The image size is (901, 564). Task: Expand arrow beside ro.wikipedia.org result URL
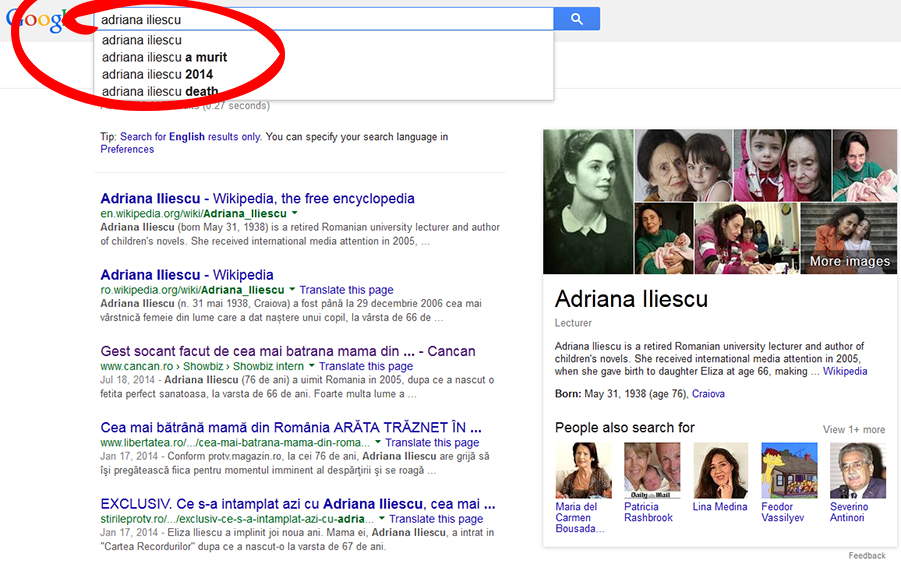[x=293, y=290]
